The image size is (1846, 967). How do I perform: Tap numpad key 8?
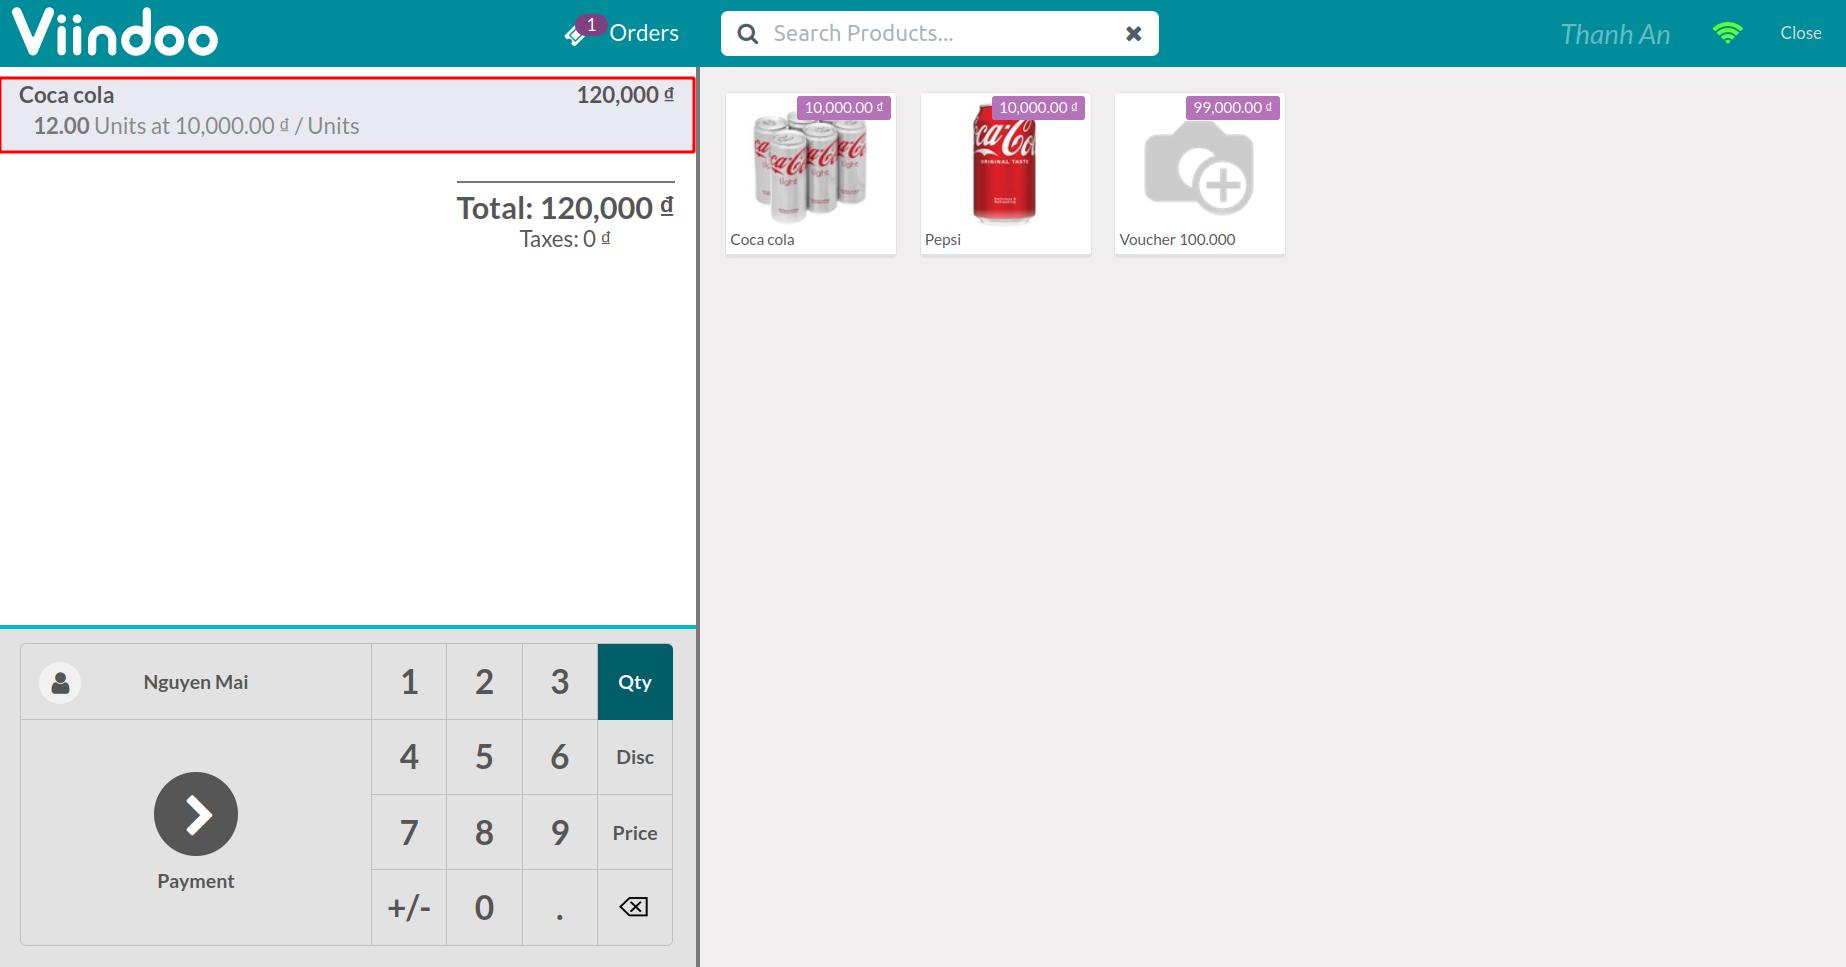(484, 832)
